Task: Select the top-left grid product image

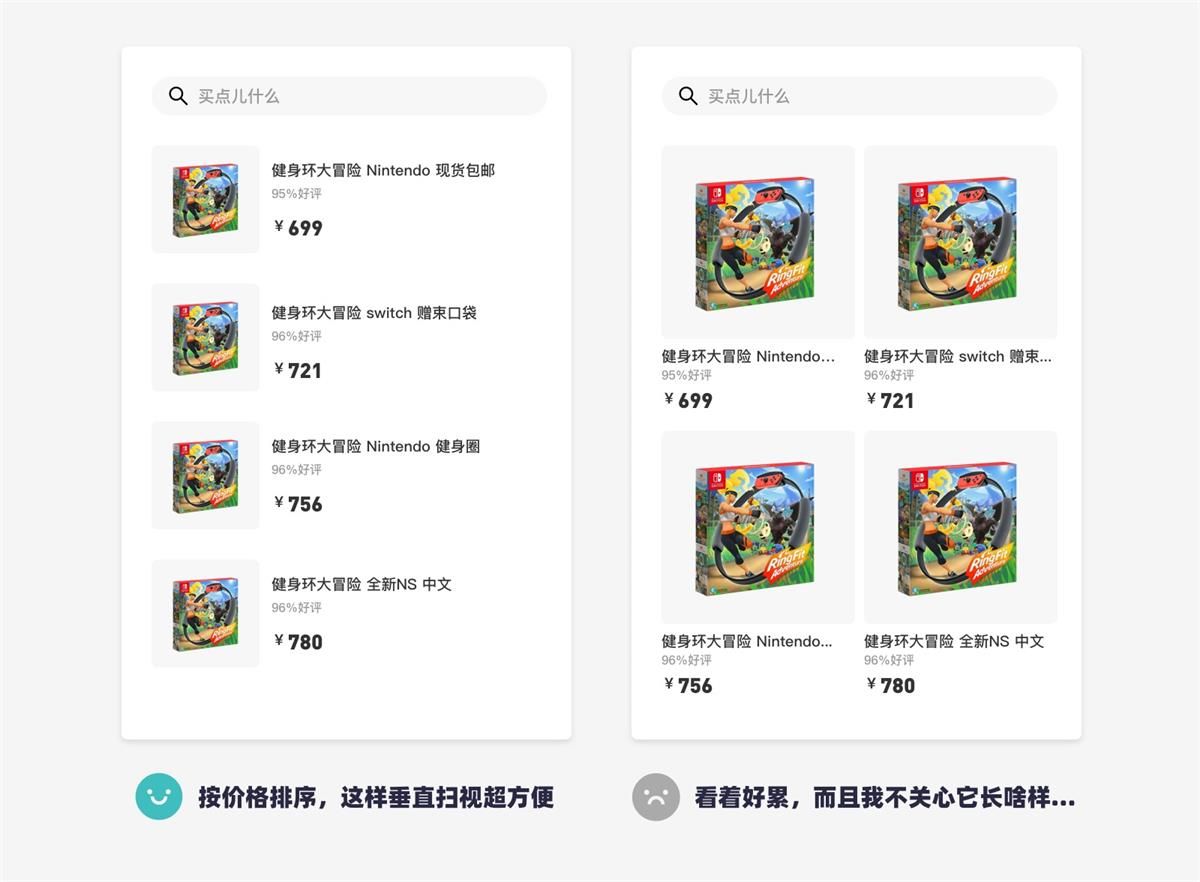Action: 758,242
